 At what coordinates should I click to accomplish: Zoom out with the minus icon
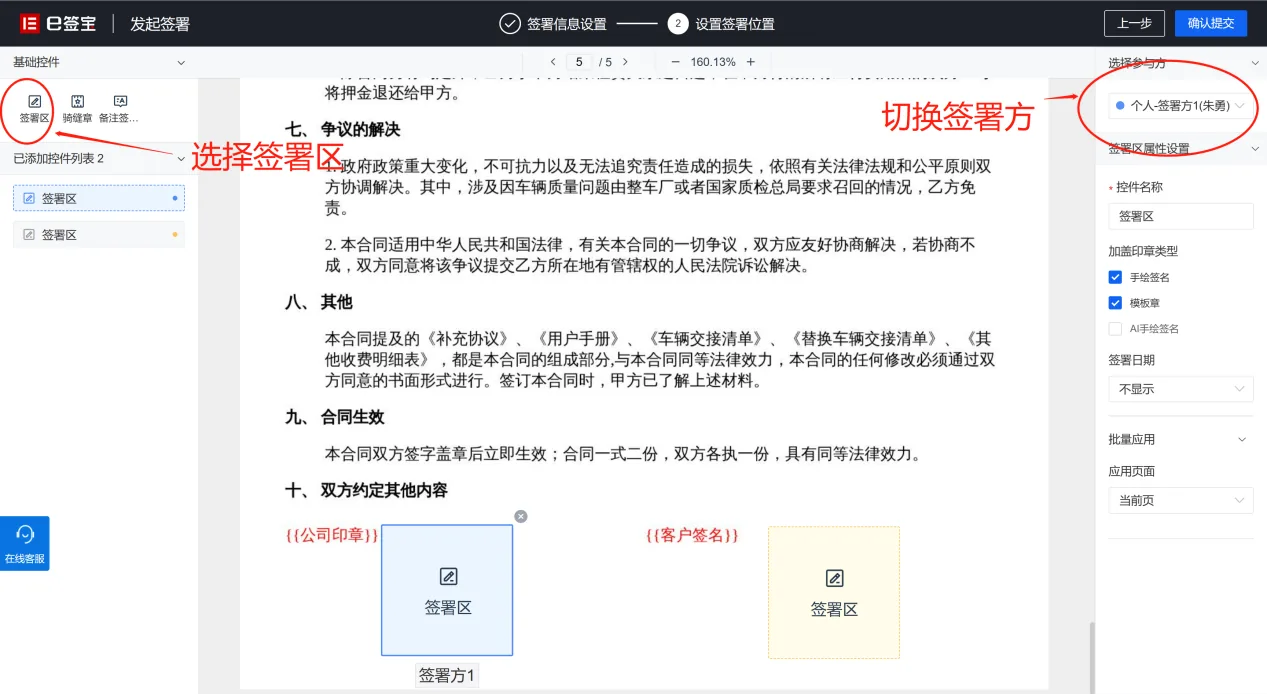[x=675, y=62]
